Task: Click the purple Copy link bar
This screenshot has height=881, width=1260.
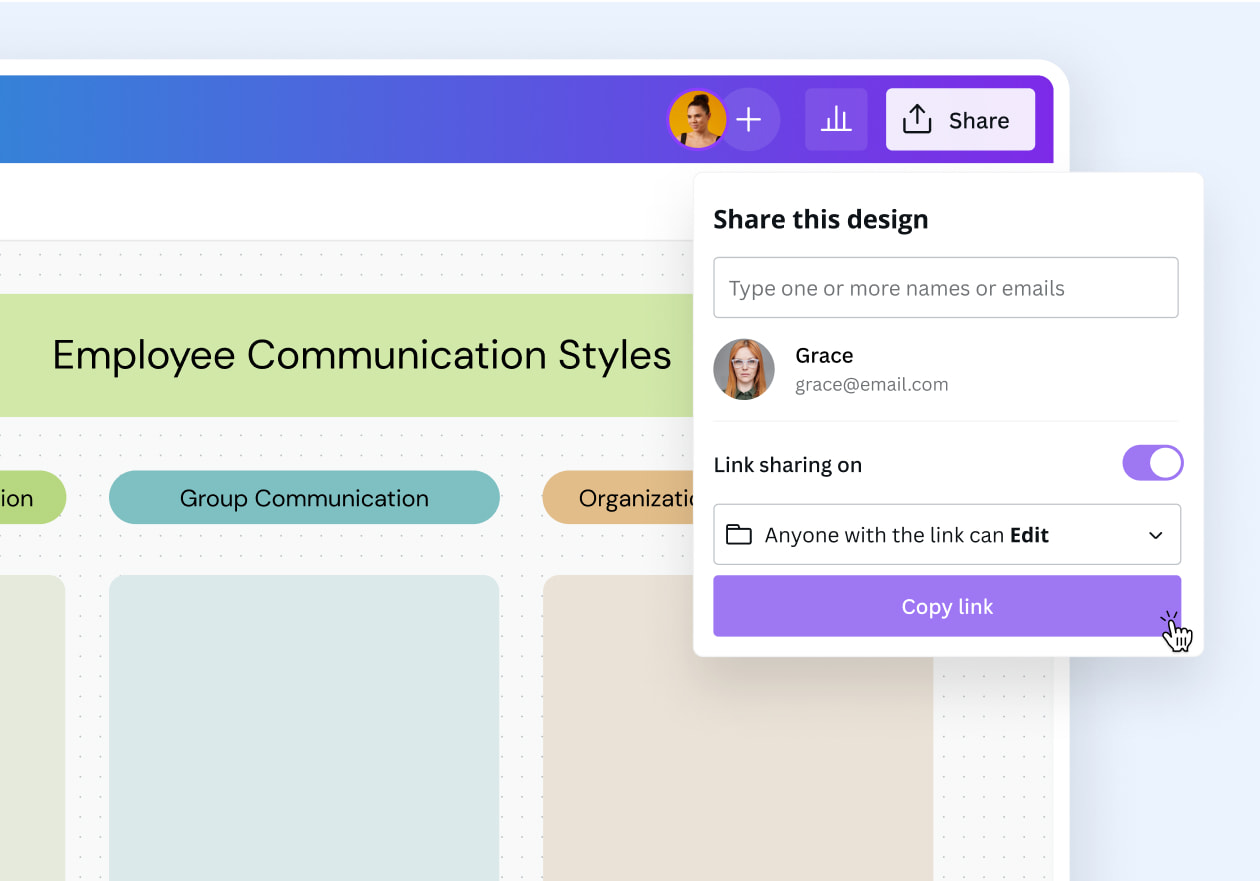Action: tap(946, 606)
